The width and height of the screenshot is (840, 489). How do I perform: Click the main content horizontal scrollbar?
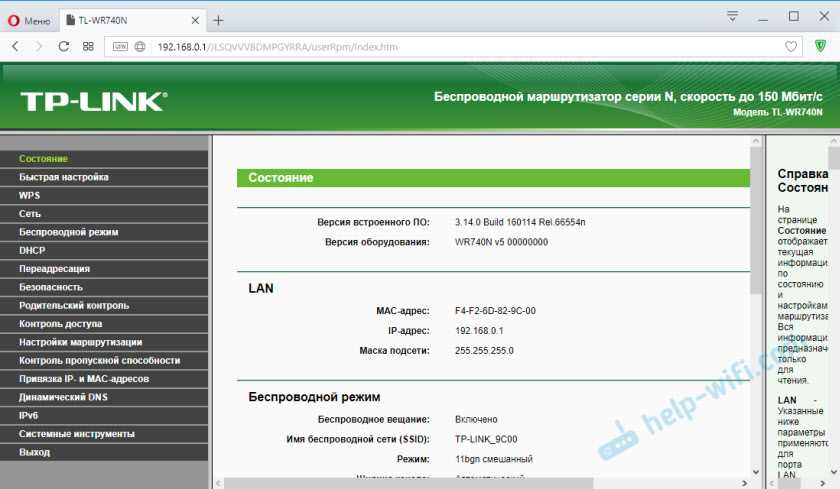pos(408,483)
